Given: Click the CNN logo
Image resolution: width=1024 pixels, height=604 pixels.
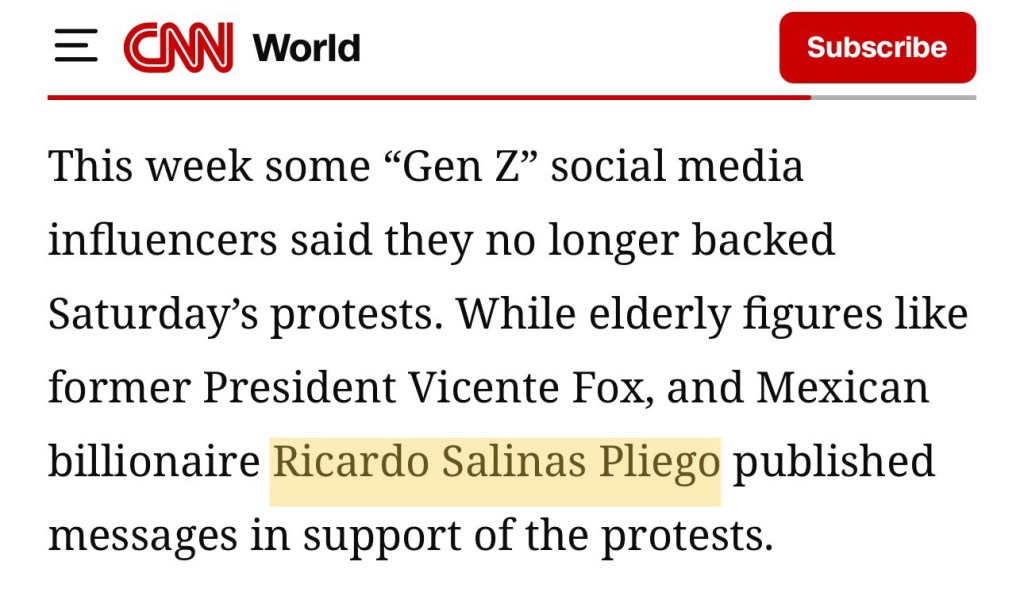Looking at the screenshot, I should (x=178, y=47).
